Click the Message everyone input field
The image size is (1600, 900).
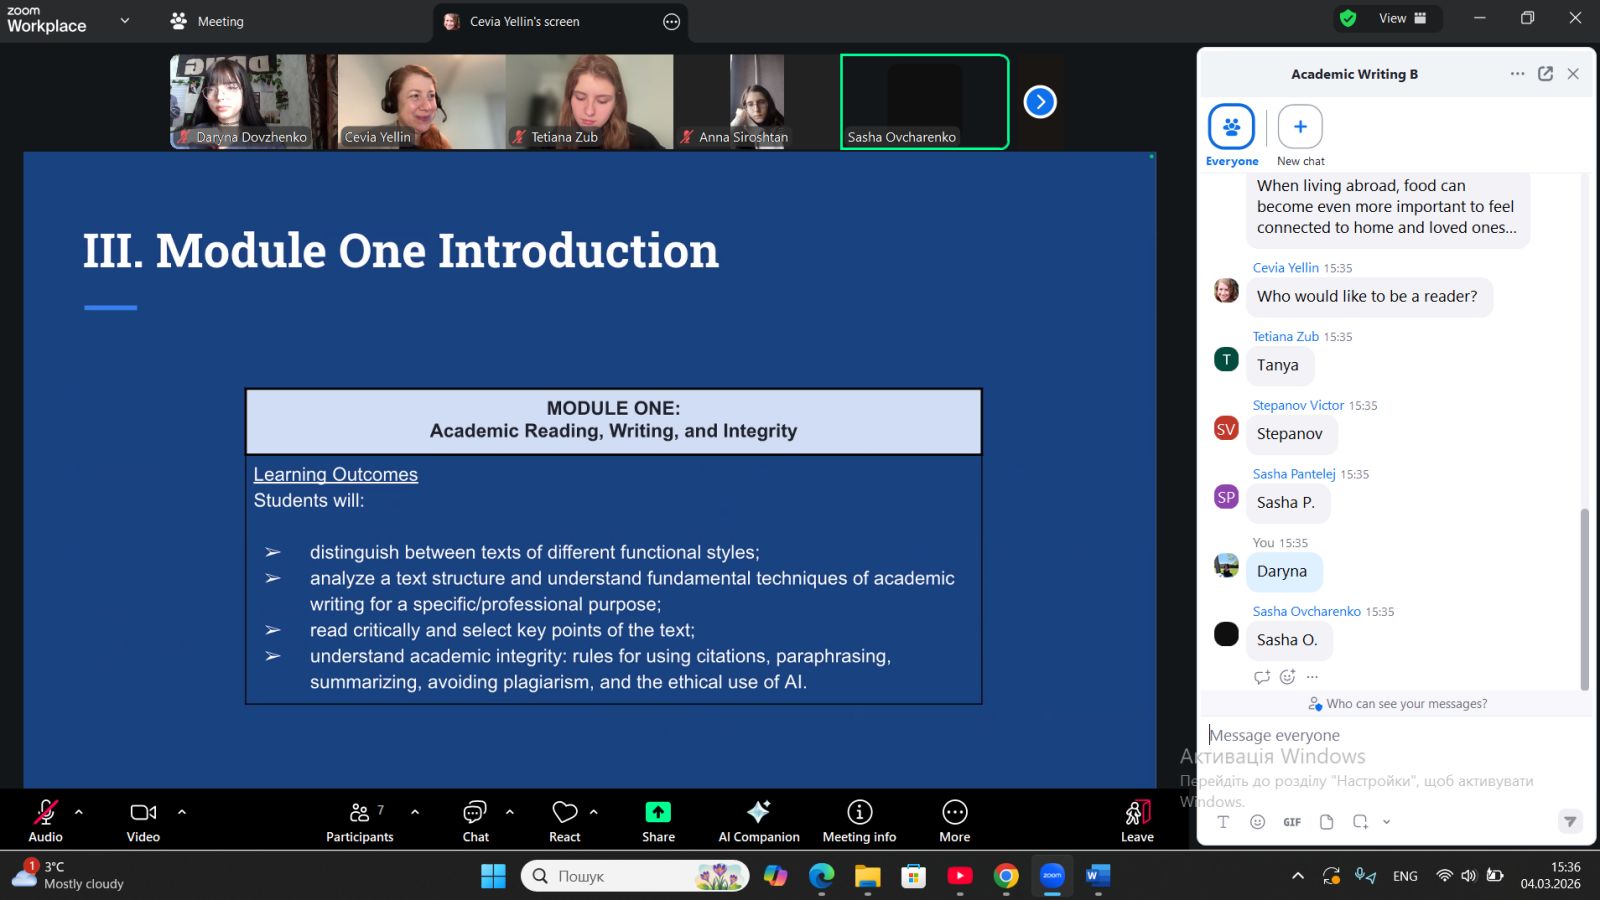(x=1380, y=735)
